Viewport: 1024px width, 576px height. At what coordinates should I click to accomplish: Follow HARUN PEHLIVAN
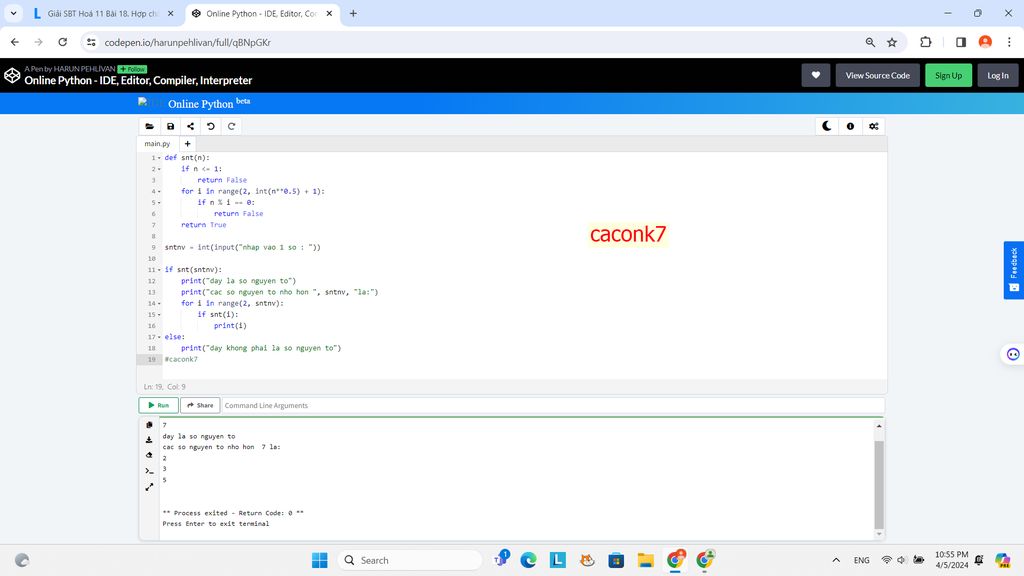[133, 69]
